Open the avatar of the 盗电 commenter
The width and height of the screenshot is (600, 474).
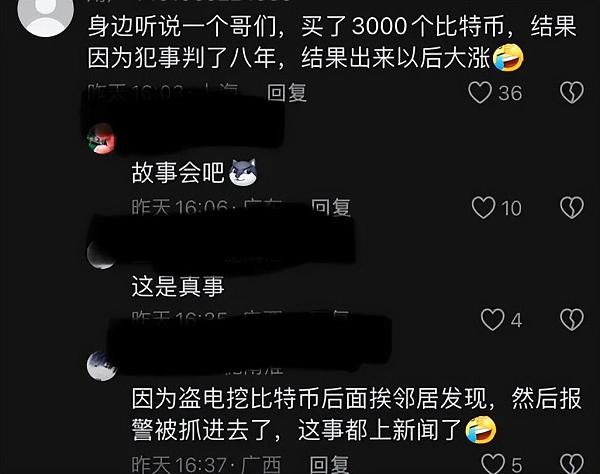click(x=101, y=366)
